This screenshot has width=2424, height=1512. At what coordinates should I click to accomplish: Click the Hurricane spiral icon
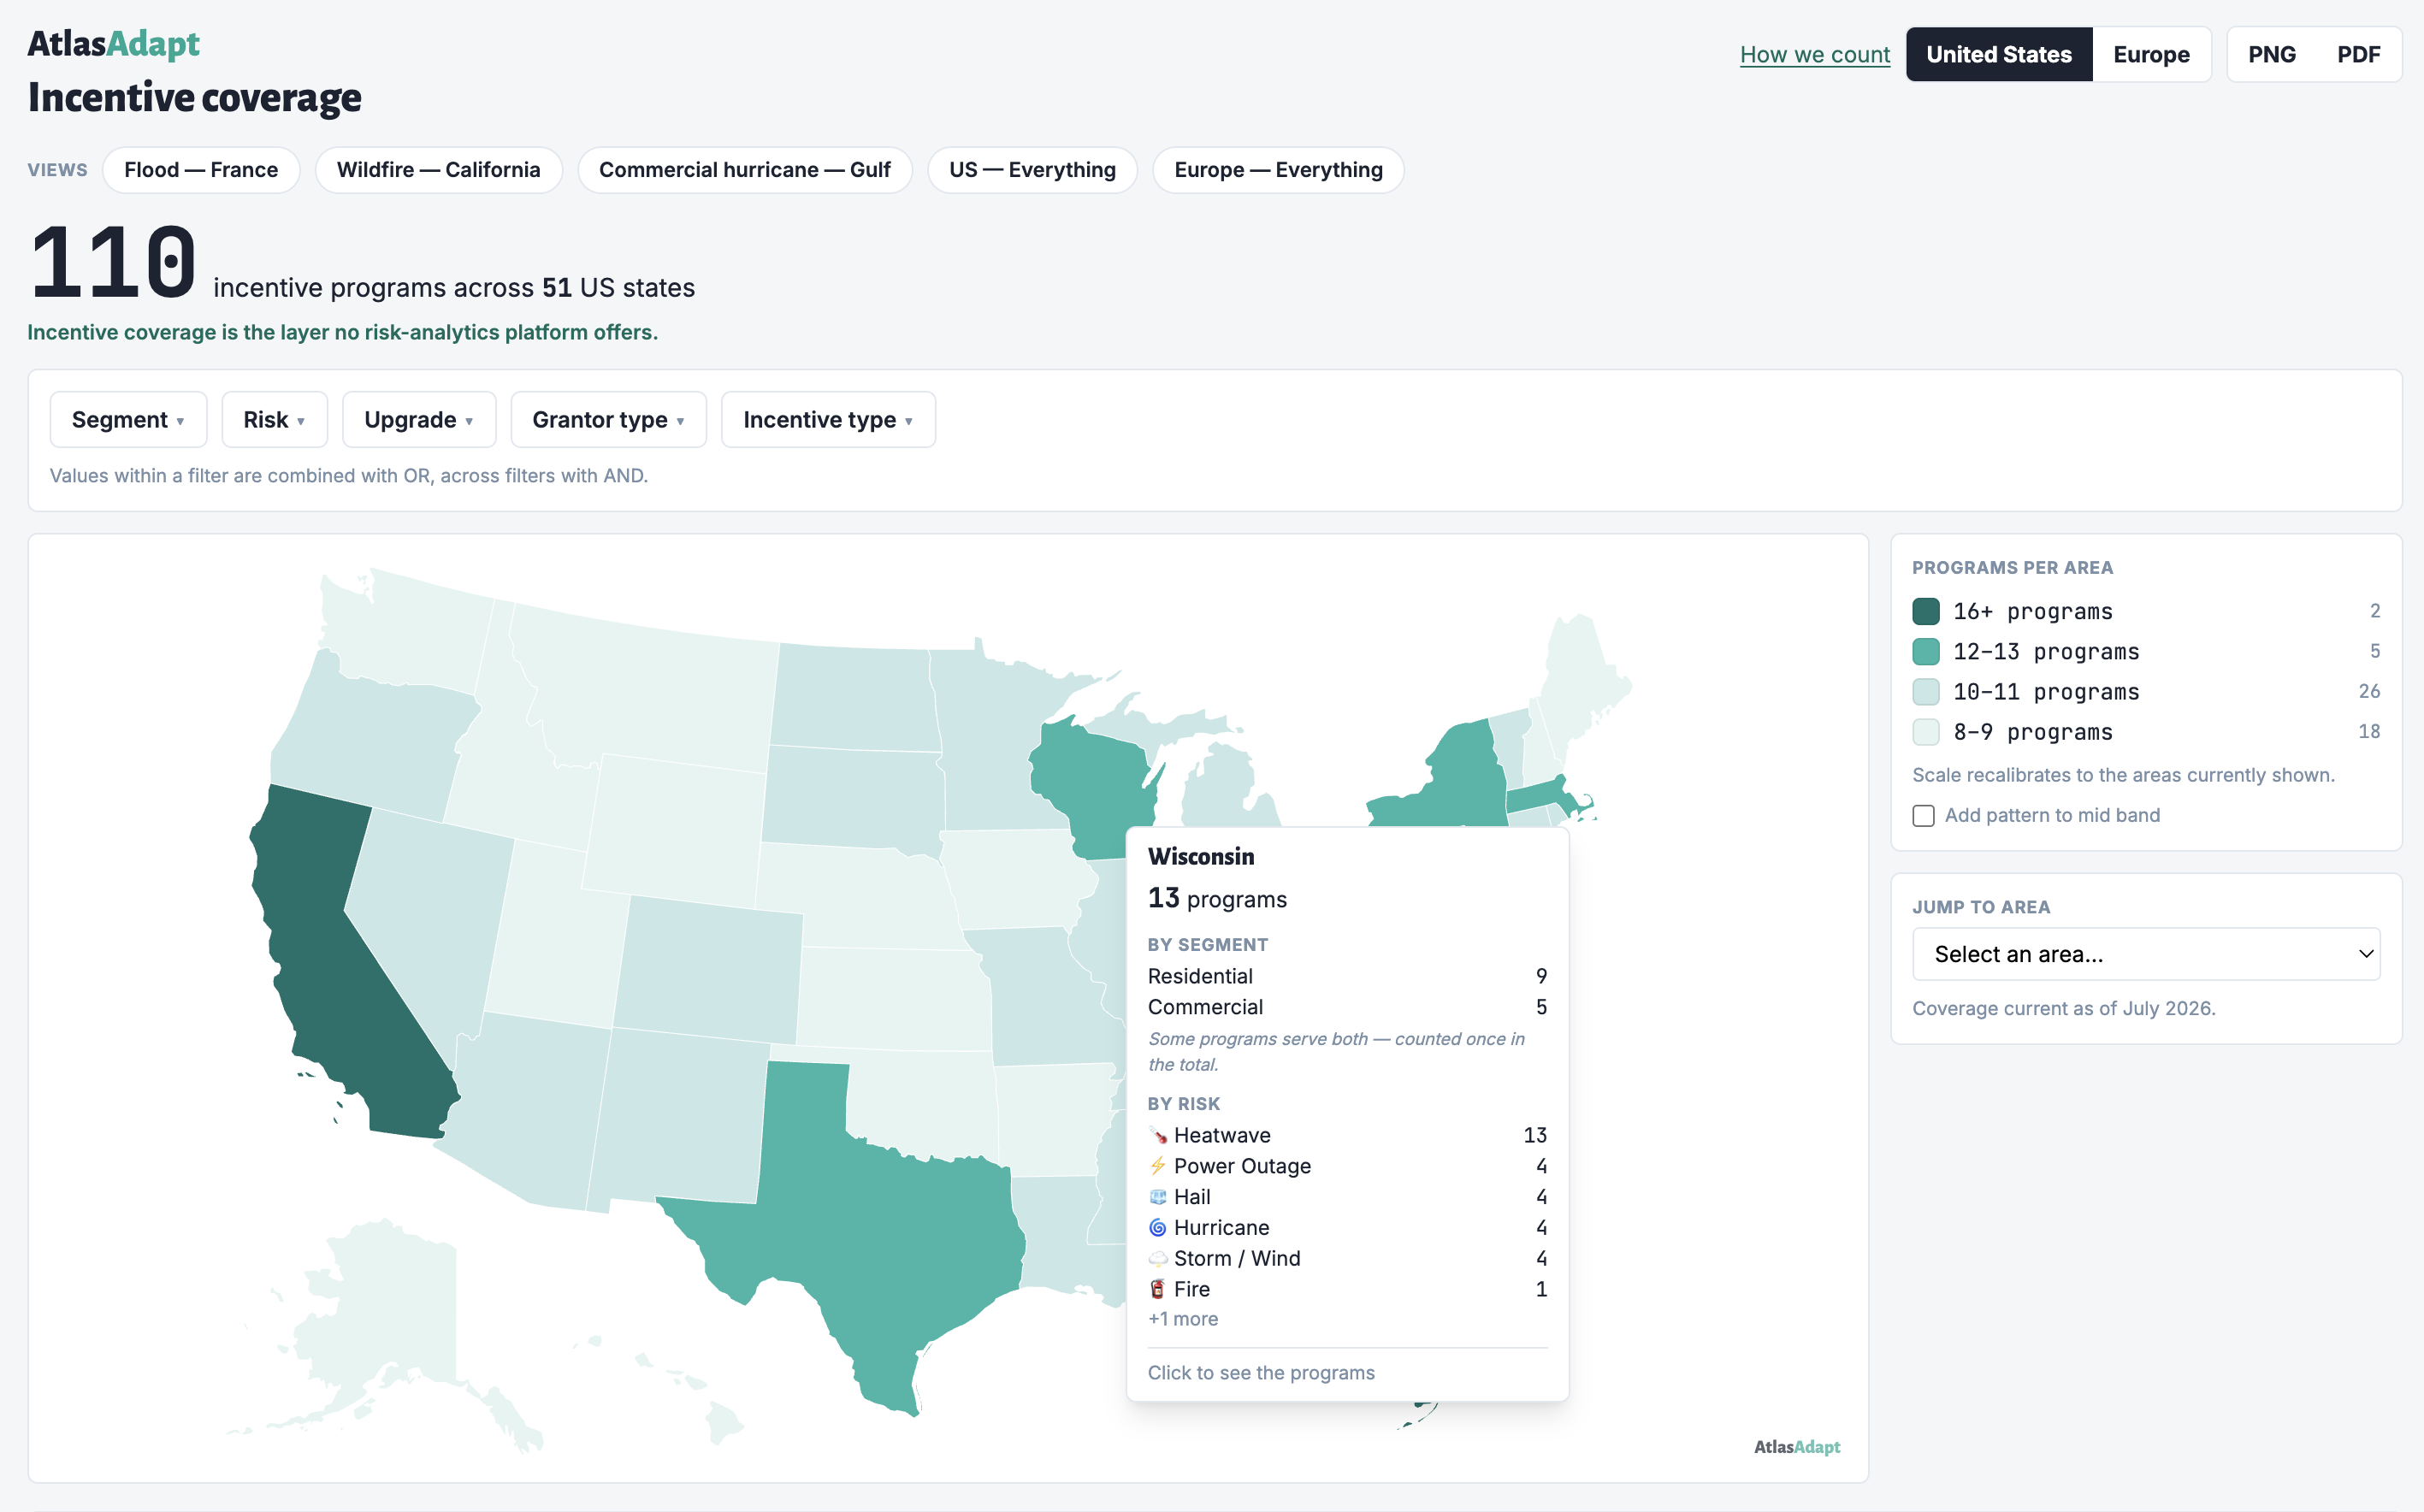tap(1158, 1228)
